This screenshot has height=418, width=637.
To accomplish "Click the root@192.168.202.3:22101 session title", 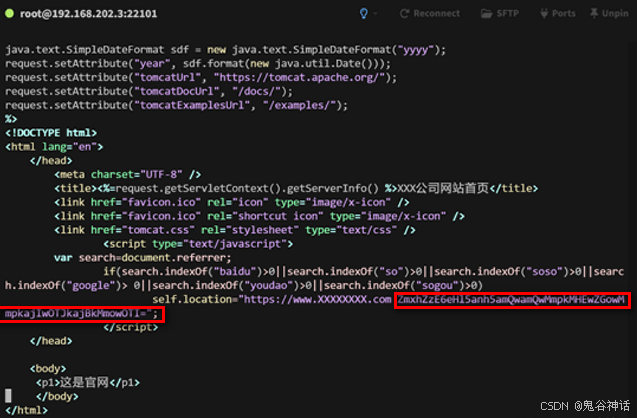I will [x=89, y=14].
